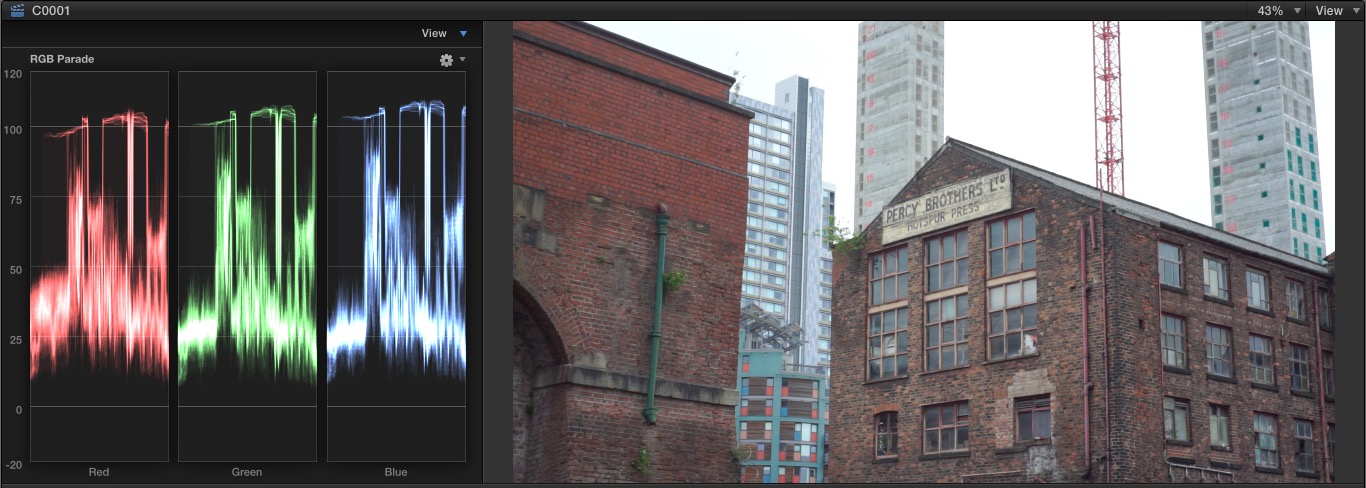Click the -20 value on scope scale

pos(12,465)
